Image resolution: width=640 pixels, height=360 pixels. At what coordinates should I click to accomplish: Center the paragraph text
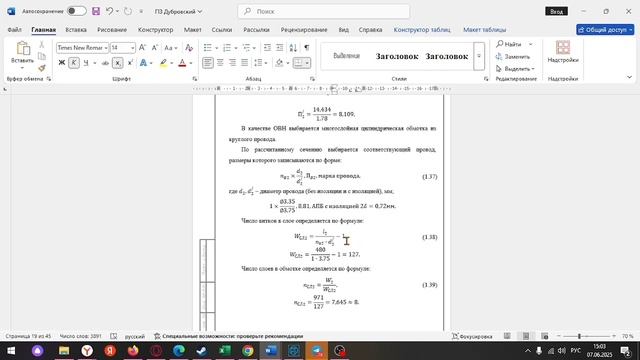point(220,63)
